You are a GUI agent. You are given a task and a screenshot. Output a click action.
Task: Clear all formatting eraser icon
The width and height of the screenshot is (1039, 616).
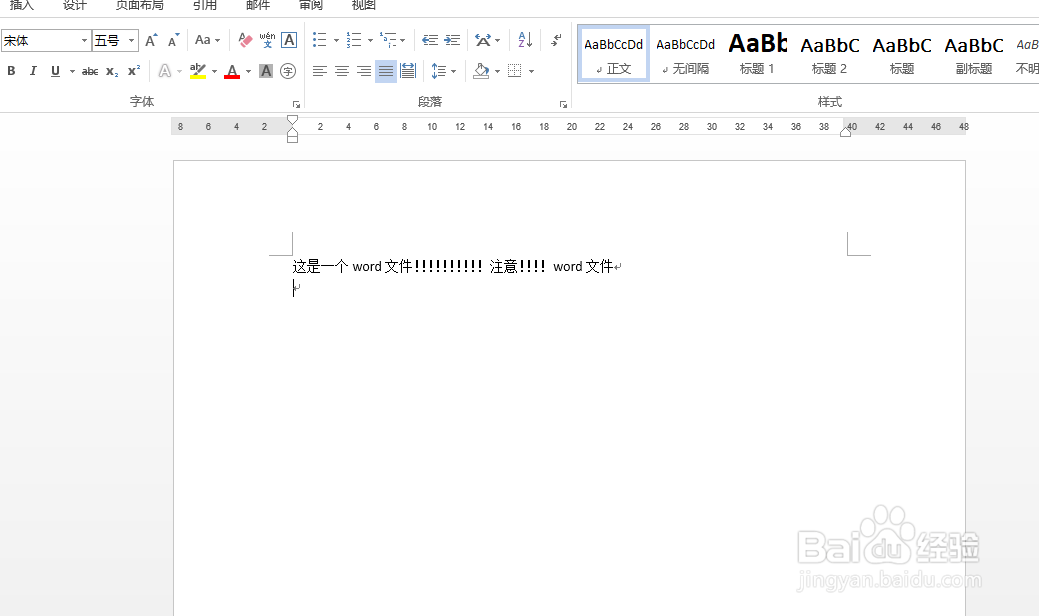pos(245,40)
